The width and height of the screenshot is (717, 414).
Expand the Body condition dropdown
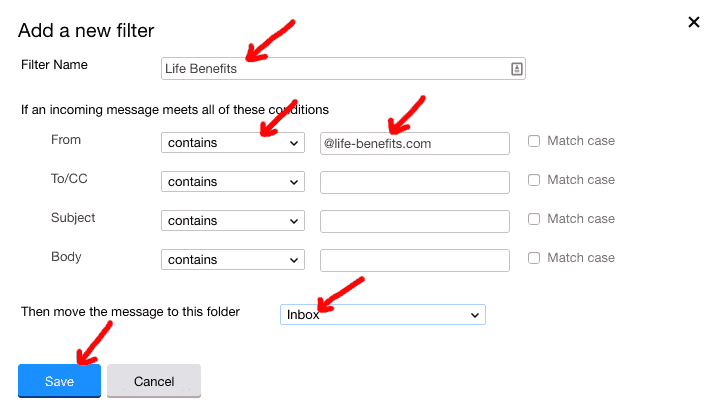pyautogui.click(x=233, y=259)
